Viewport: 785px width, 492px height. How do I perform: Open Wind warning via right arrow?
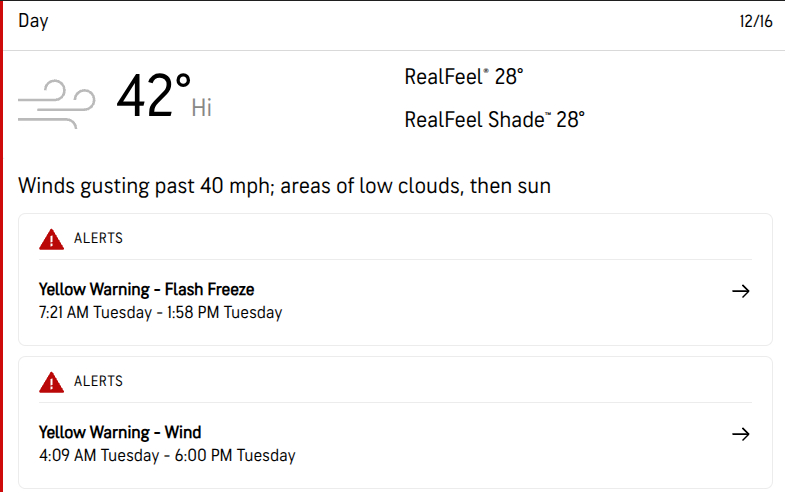click(740, 434)
